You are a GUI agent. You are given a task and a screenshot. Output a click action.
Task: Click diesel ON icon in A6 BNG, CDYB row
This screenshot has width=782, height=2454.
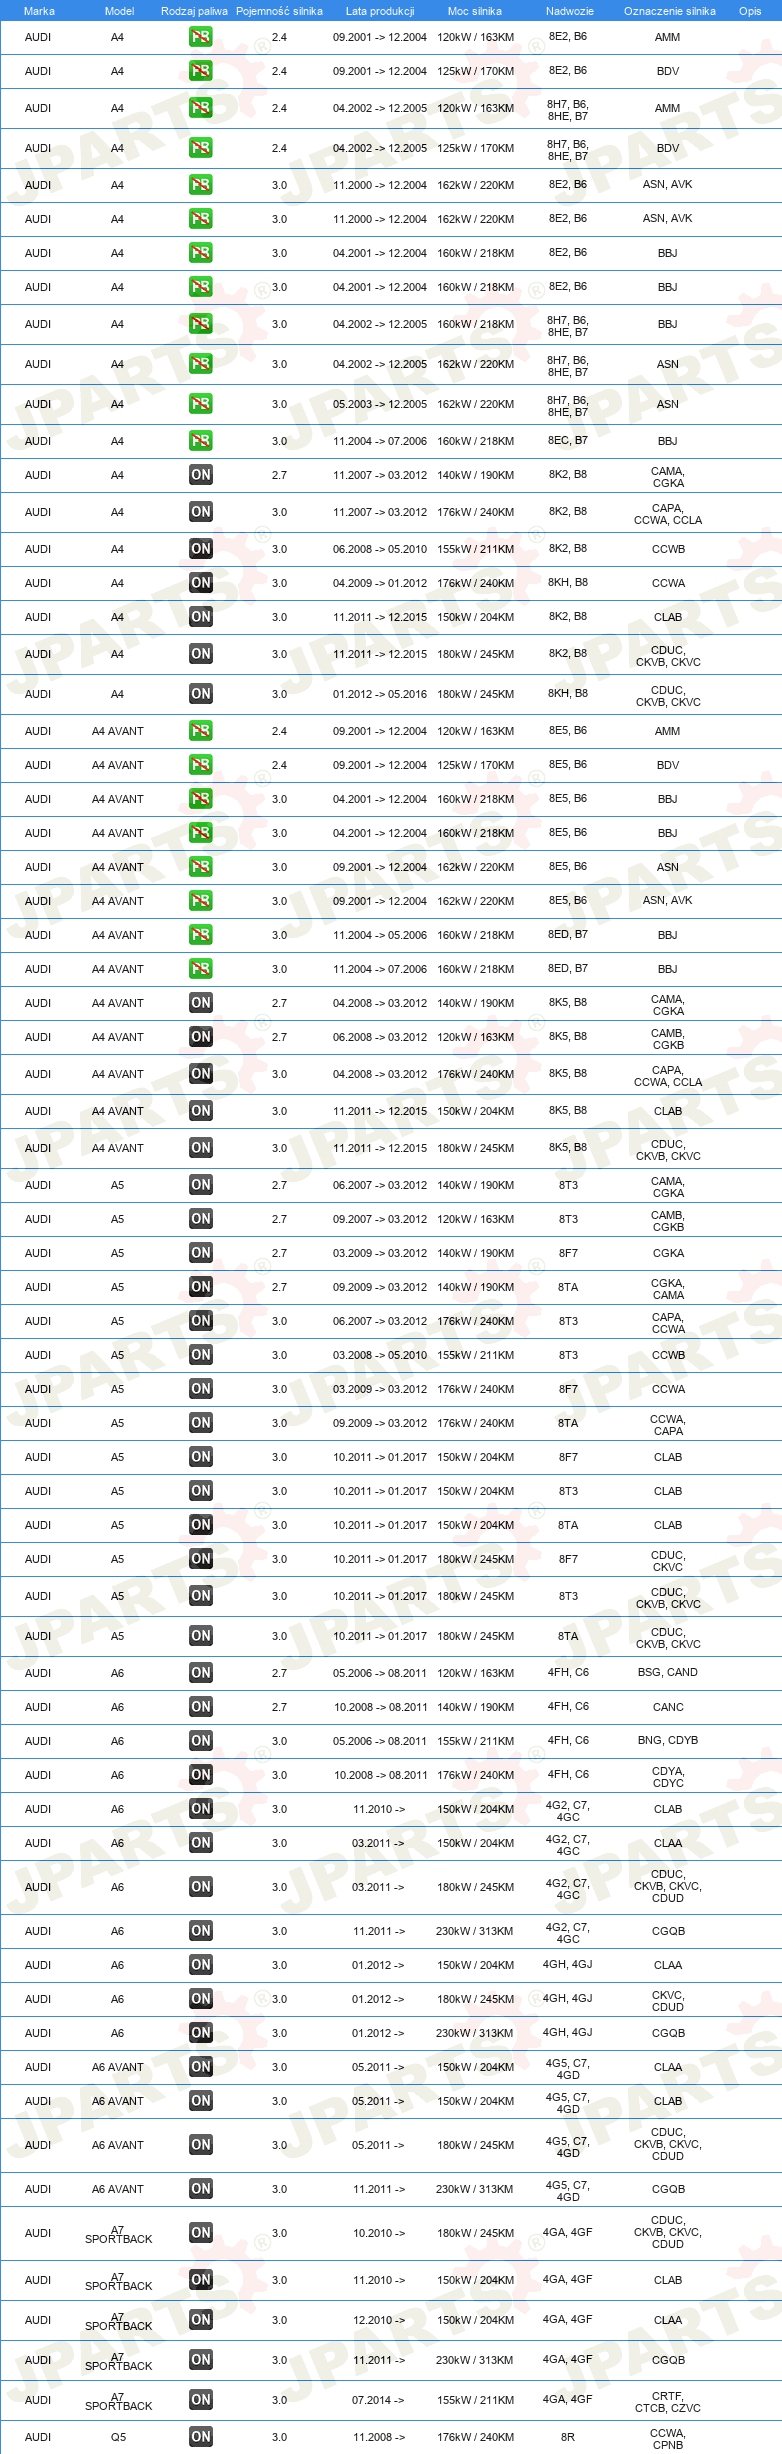click(x=201, y=1741)
